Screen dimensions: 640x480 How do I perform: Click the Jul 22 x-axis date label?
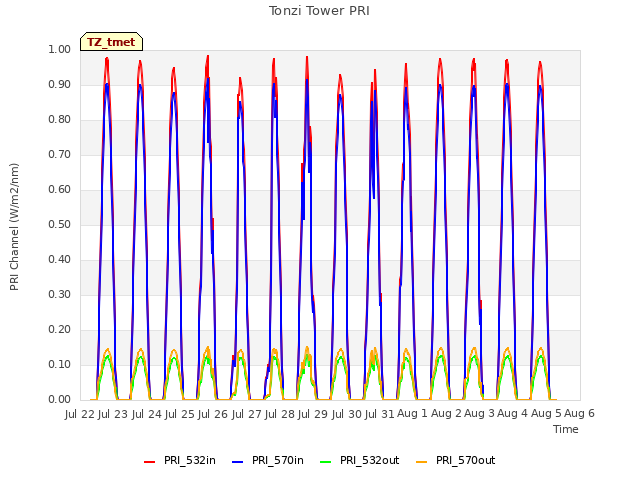pos(80,414)
